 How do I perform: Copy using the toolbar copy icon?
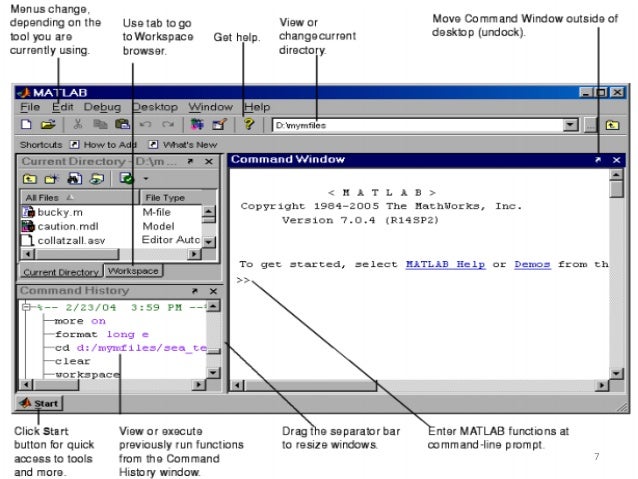100,124
